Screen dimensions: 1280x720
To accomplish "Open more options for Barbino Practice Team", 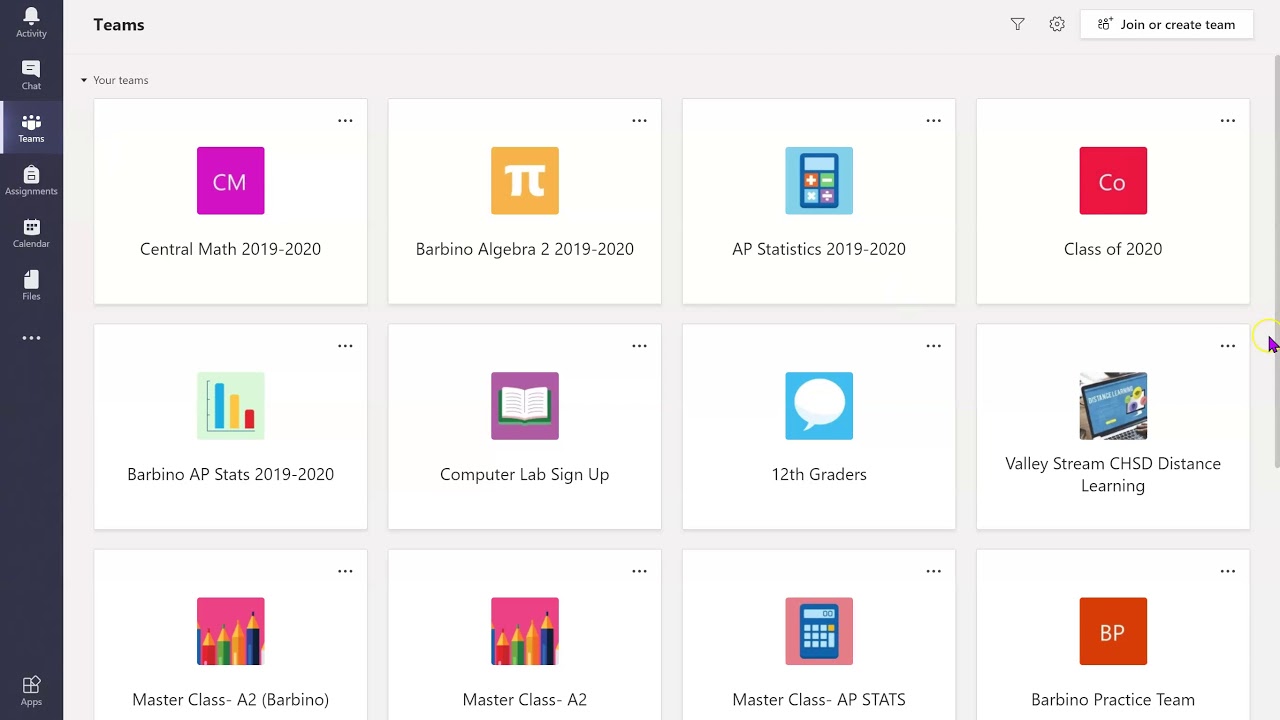I will (1227, 571).
